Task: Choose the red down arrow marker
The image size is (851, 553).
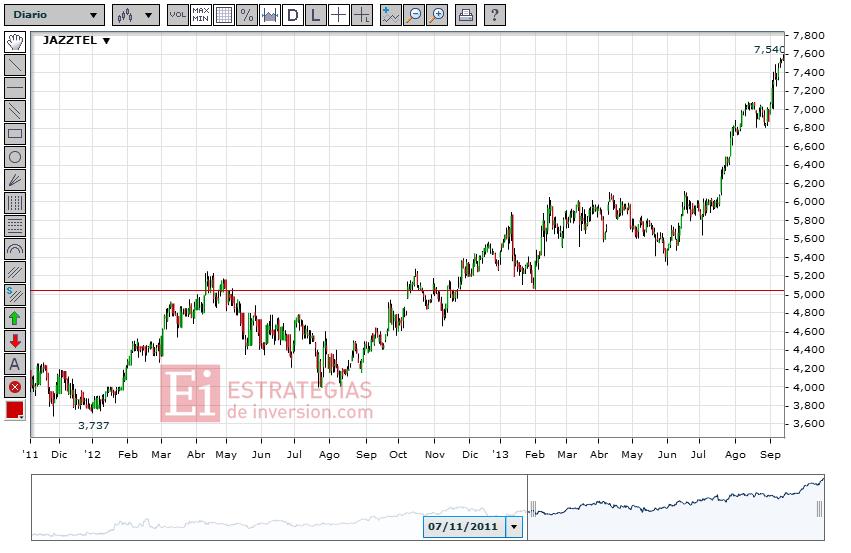Action: pos(15,341)
